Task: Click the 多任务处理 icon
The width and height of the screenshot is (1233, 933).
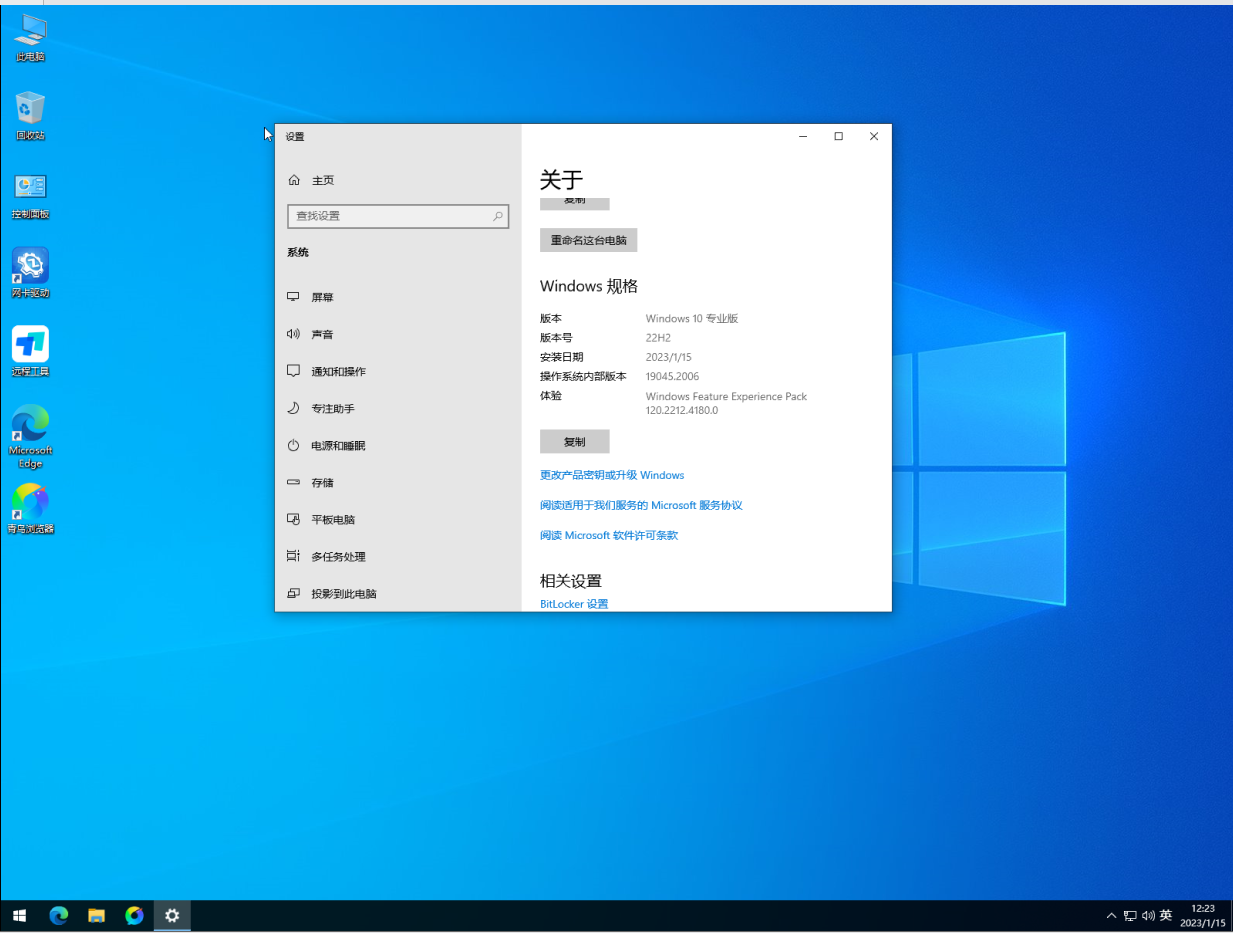Action: 293,556
